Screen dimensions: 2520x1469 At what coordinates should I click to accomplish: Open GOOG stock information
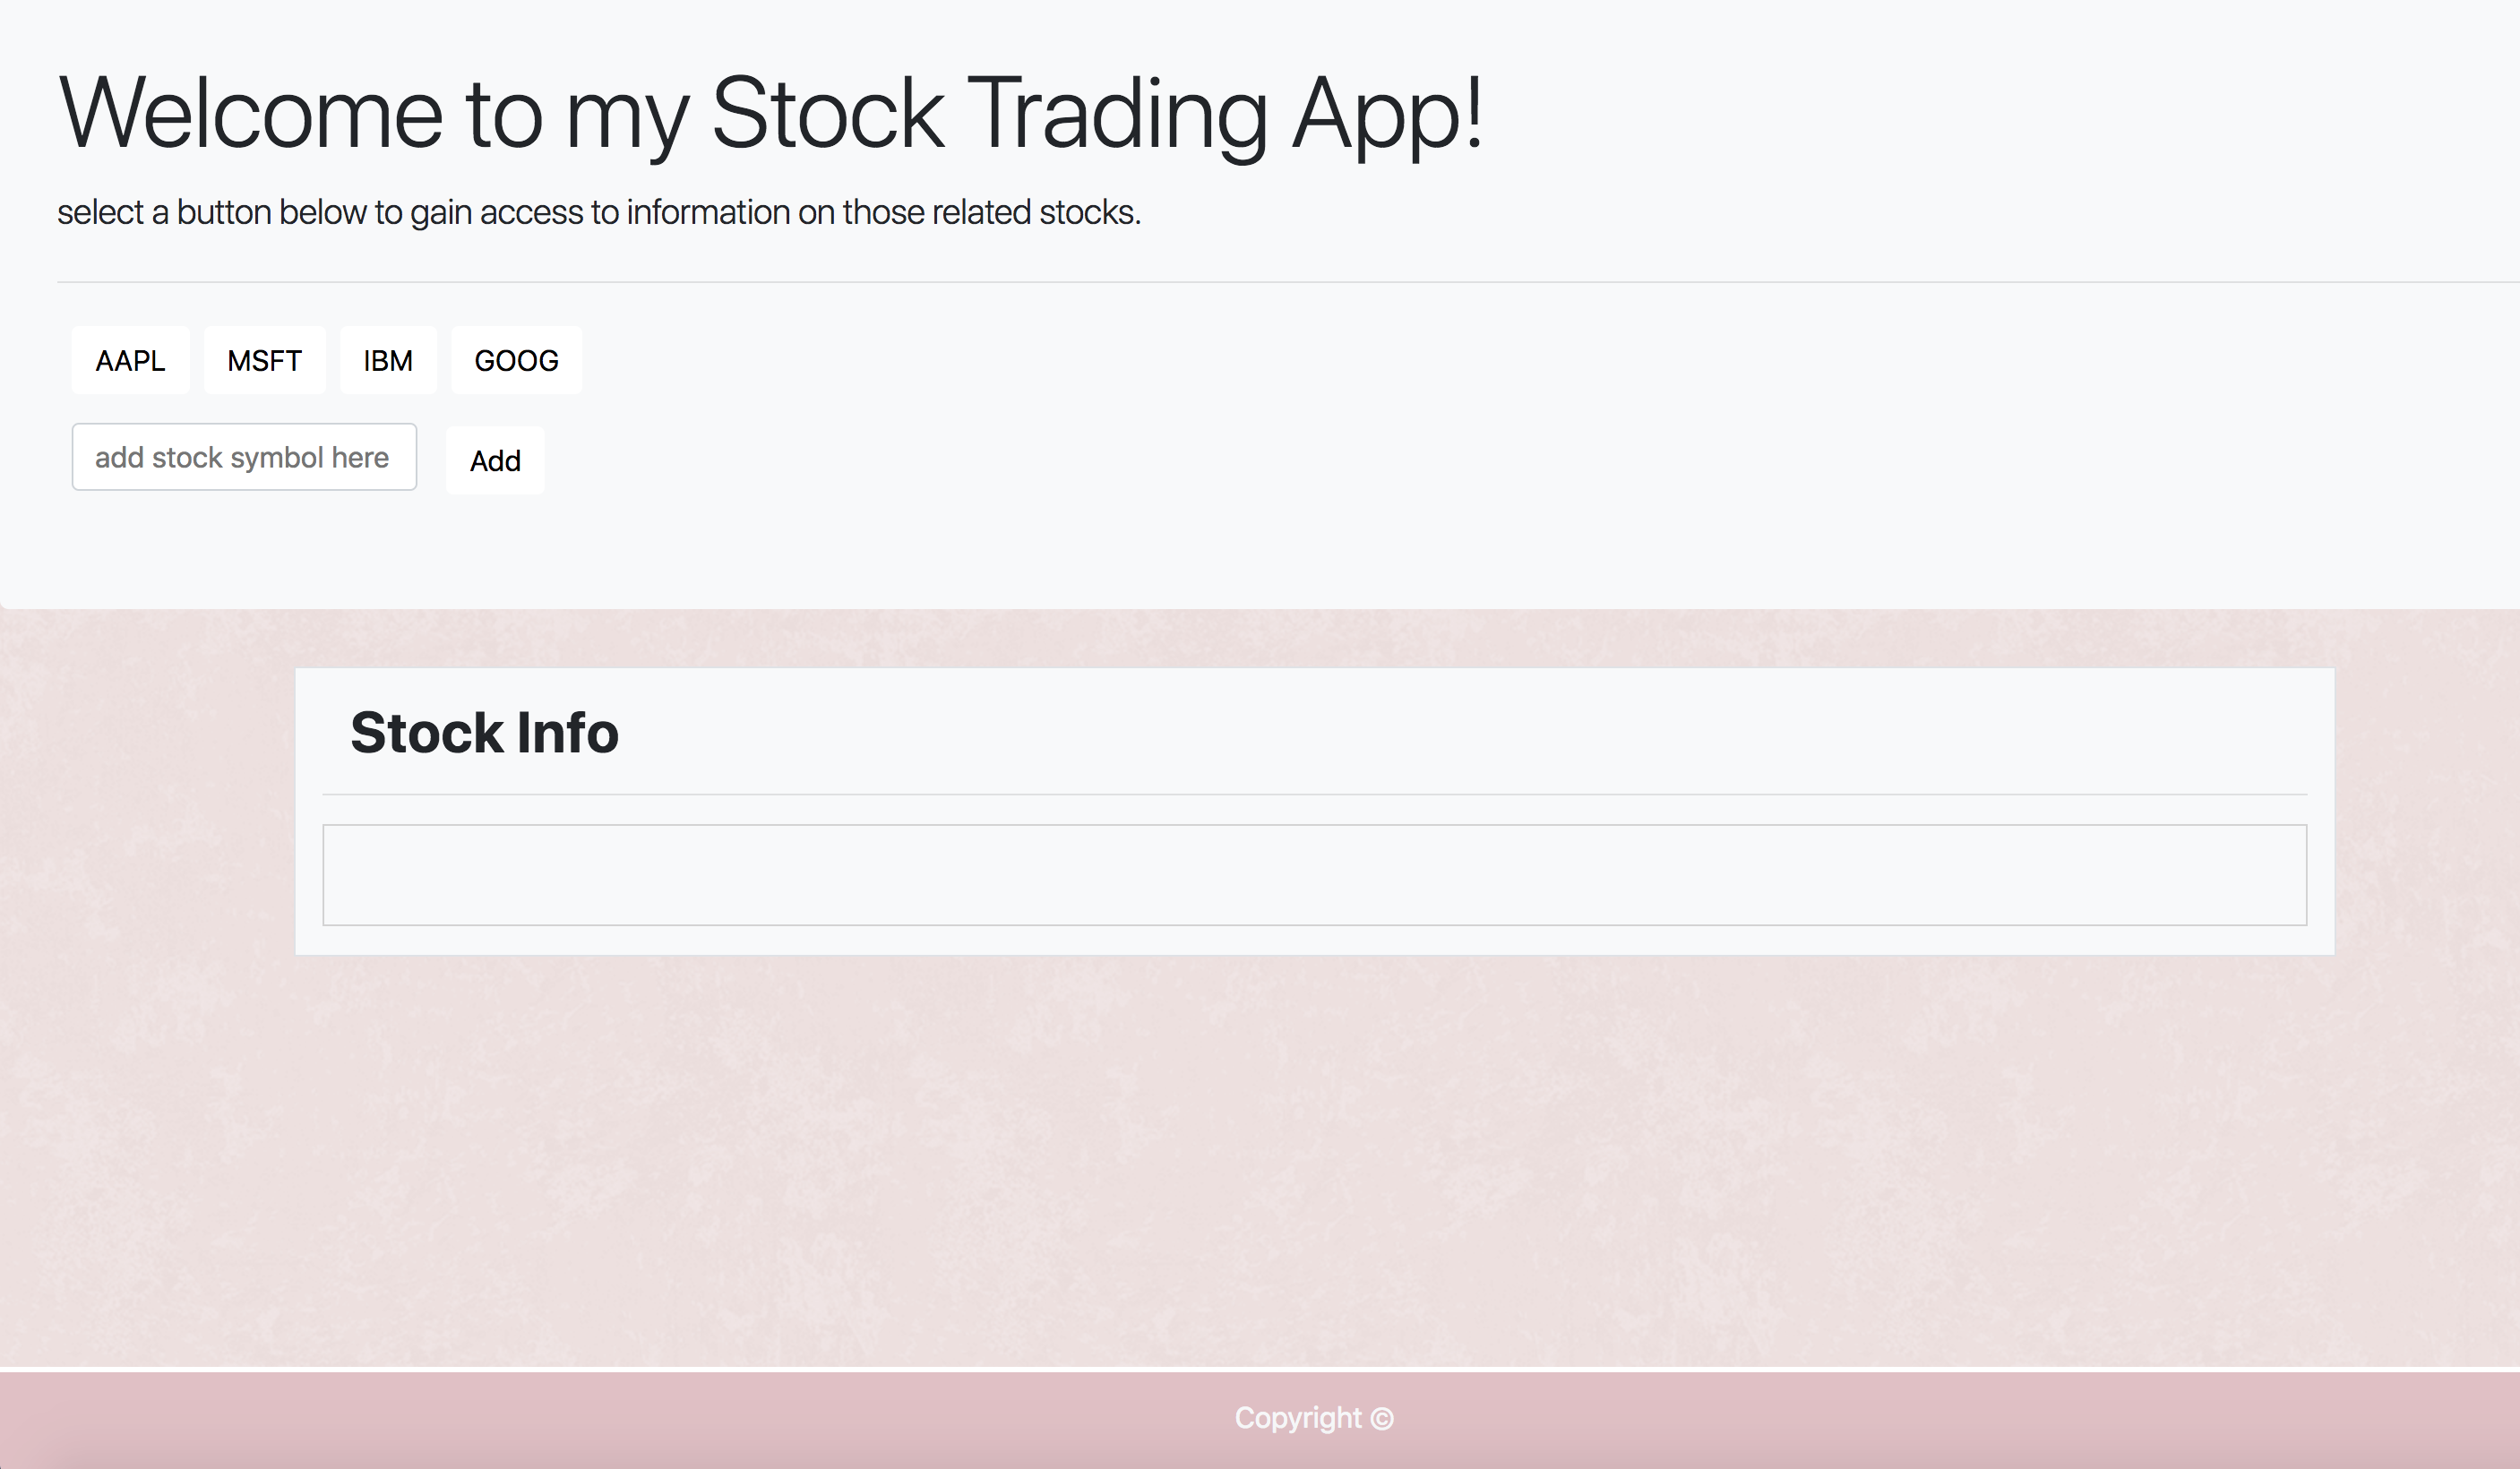tap(516, 360)
